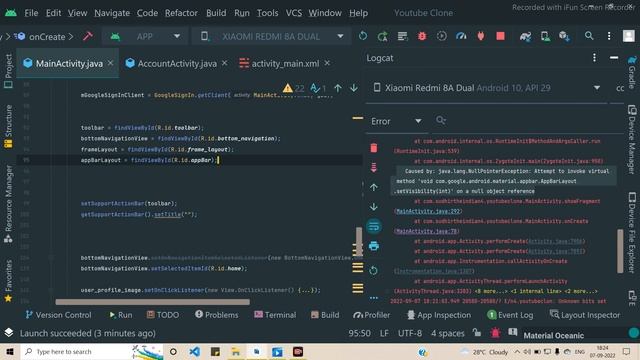This screenshot has width=640, height=360.
Task: Open Logcat panel options menu
Action: [594, 58]
